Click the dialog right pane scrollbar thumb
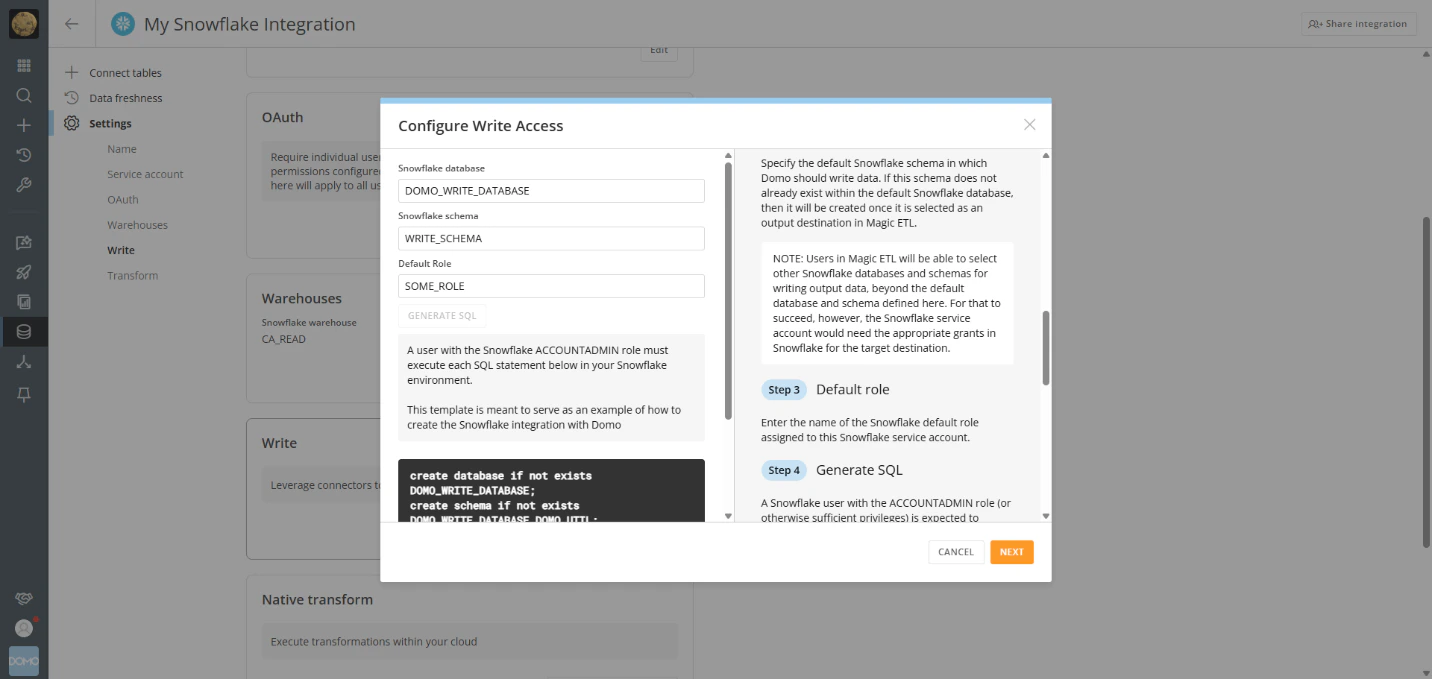 click(1046, 348)
